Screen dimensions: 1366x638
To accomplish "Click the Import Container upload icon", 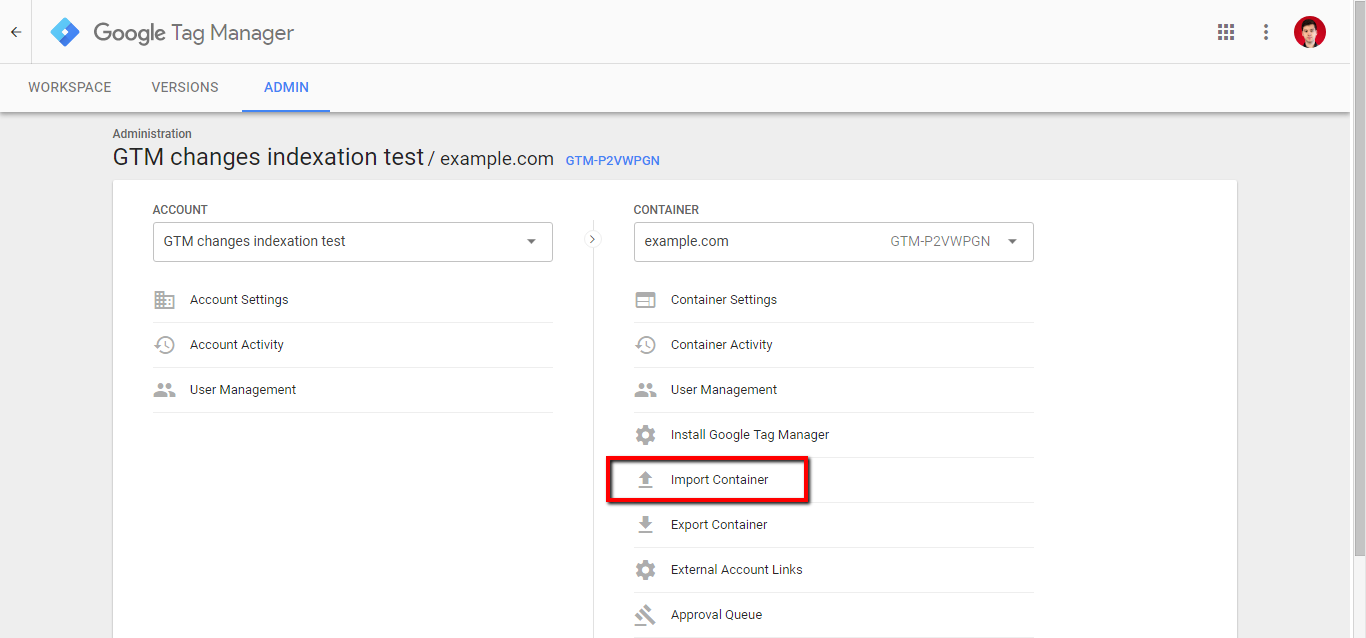I will click(646, 480).
